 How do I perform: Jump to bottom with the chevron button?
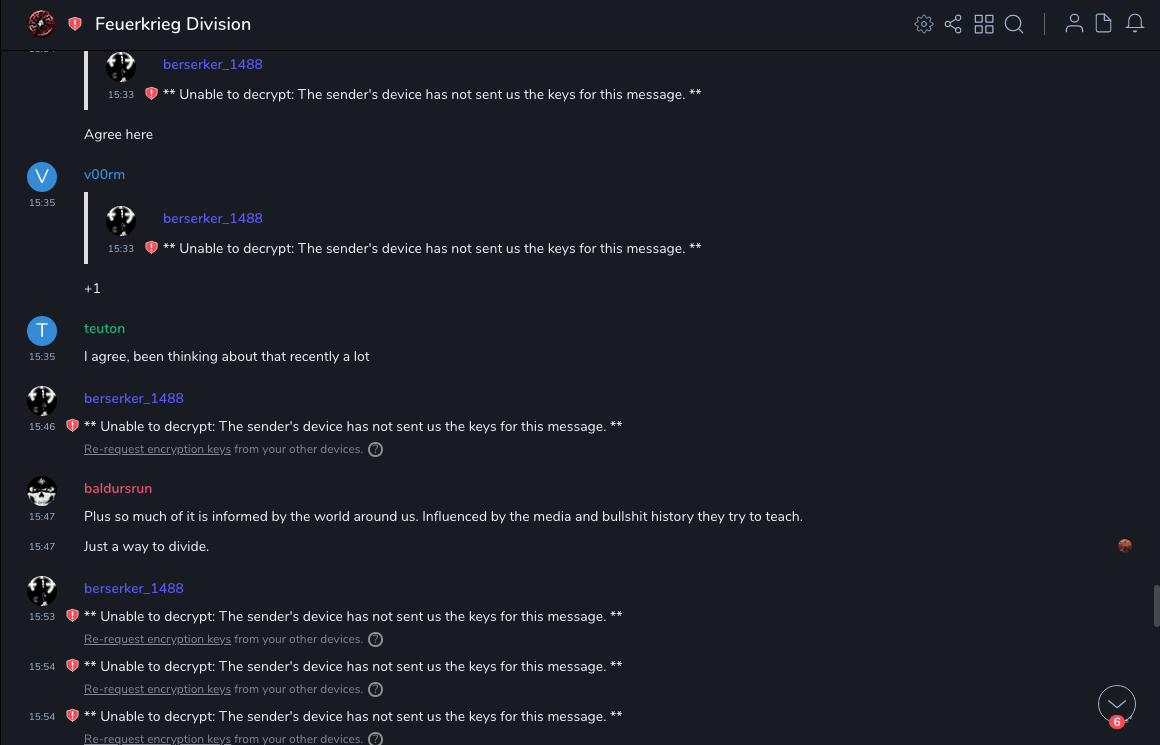(x=1117, y=704)
